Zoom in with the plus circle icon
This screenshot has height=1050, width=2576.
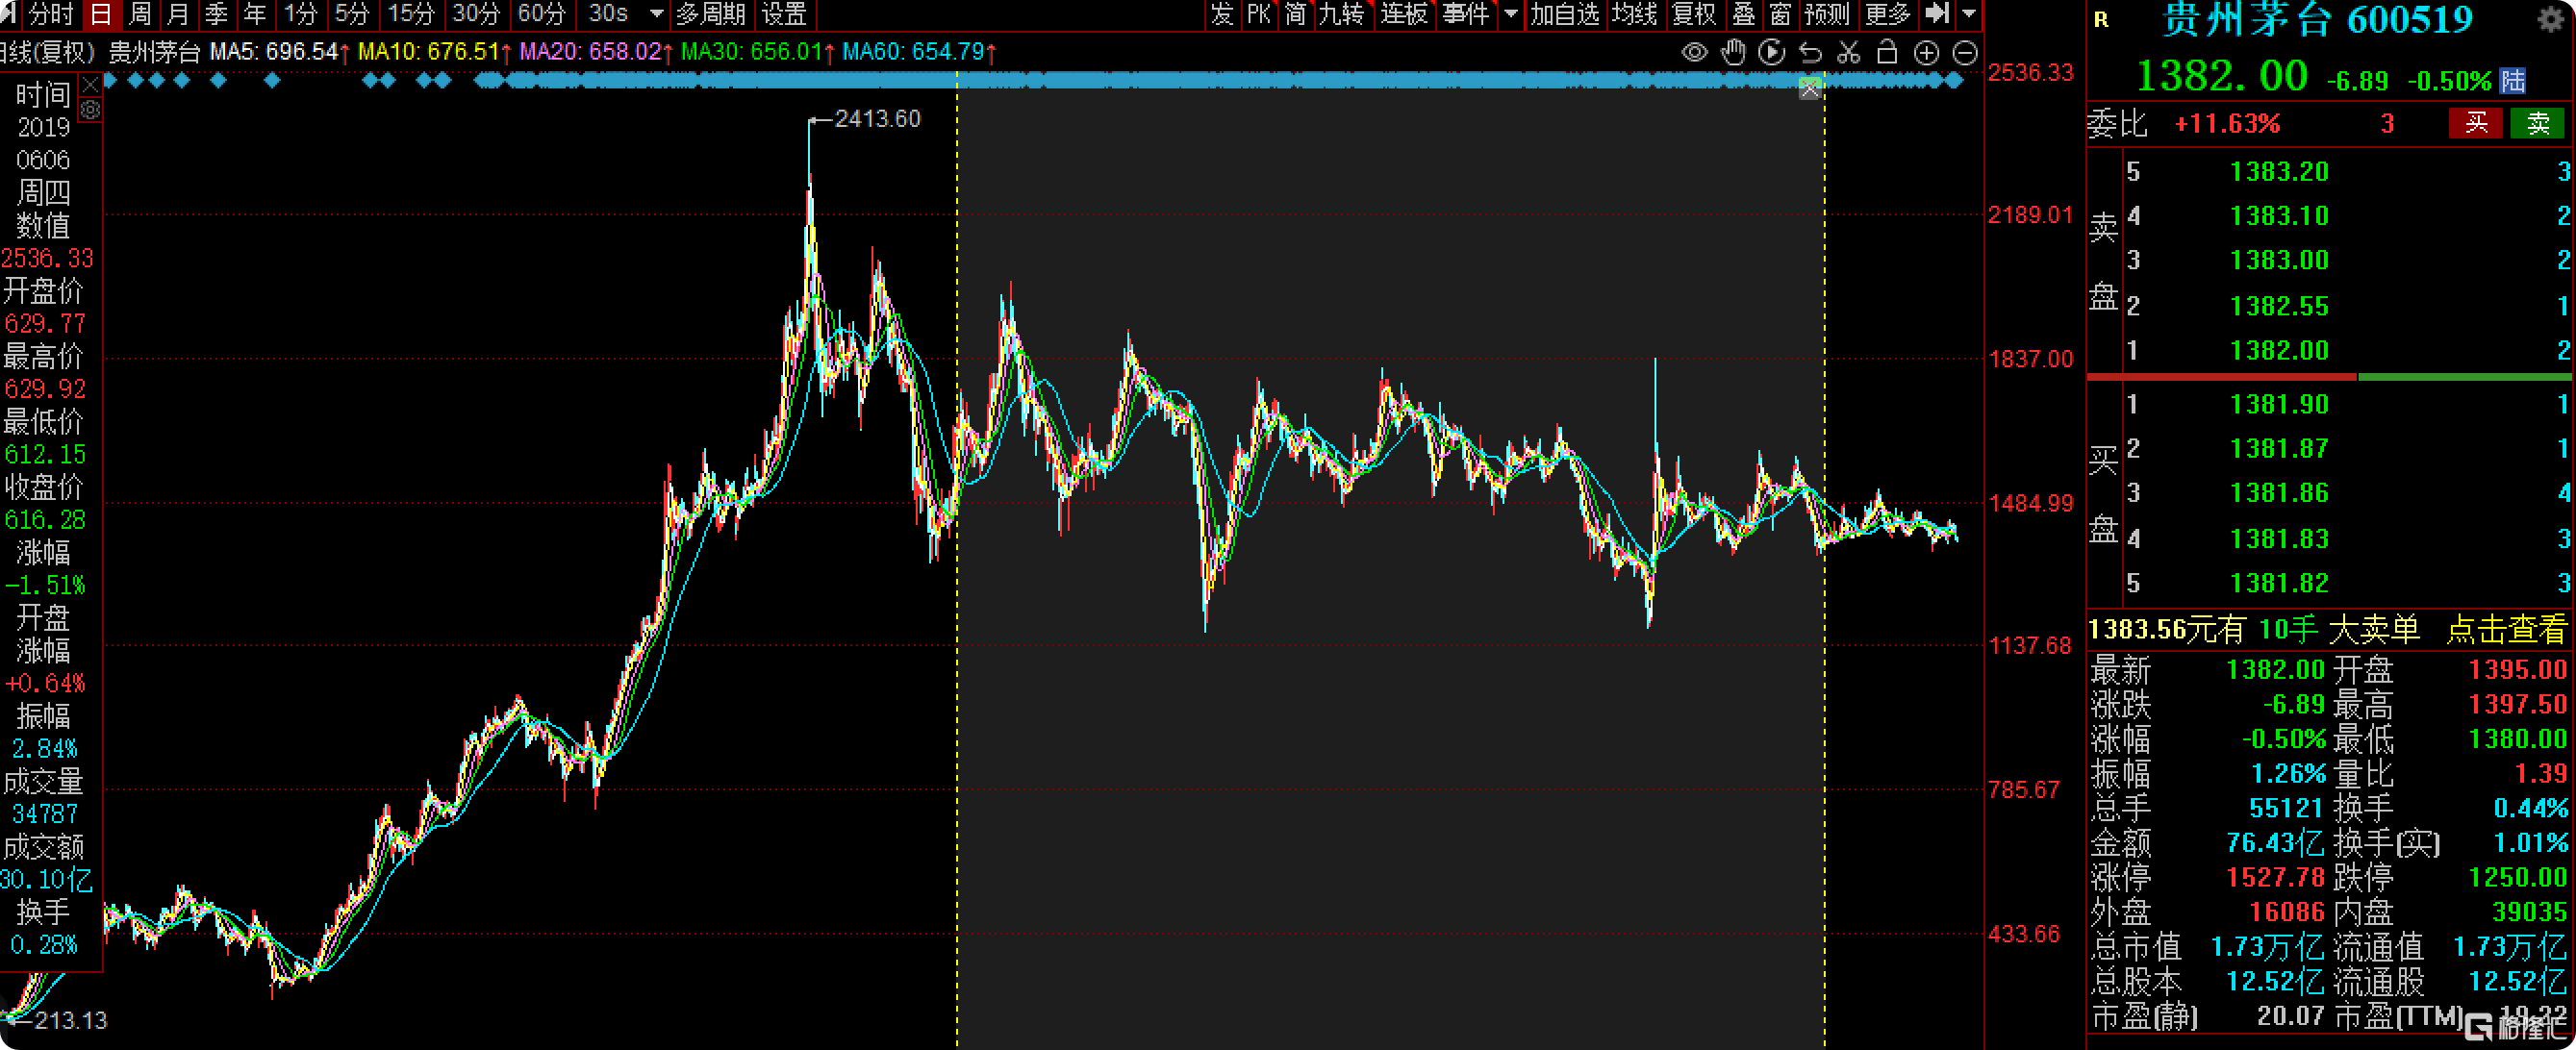(1926, 53)
